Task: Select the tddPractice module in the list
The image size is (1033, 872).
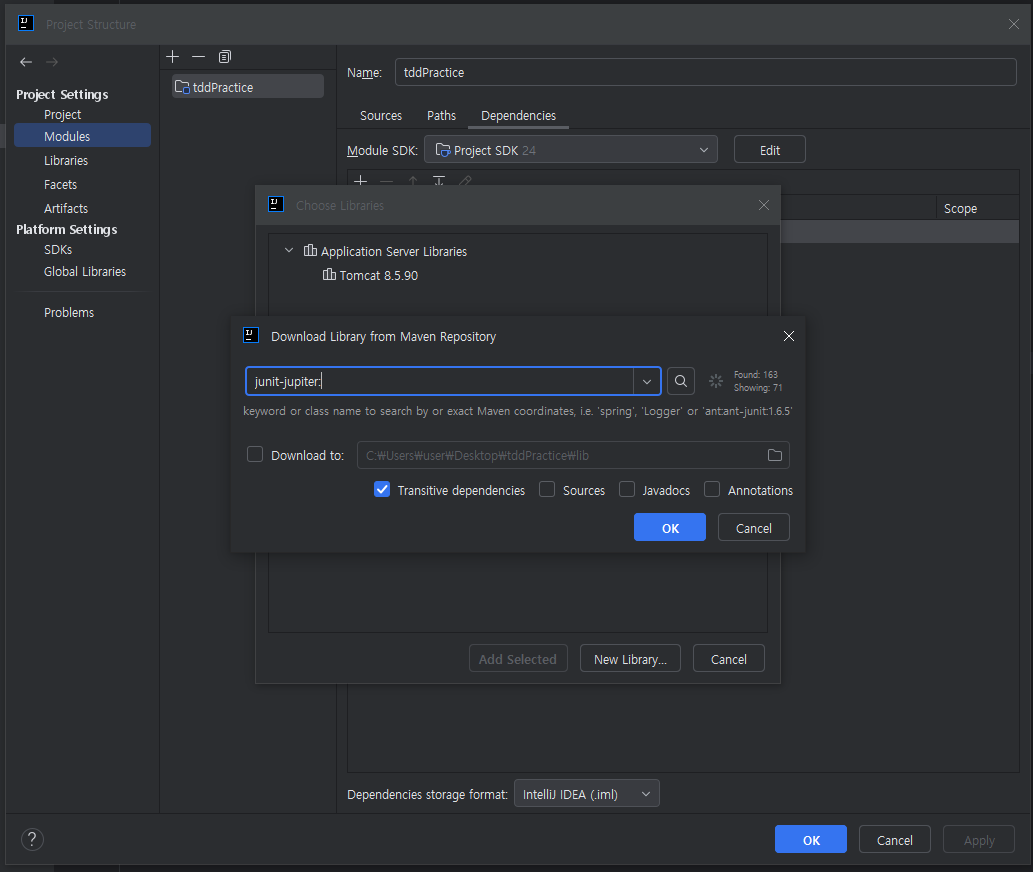Action: click(x=248, y=87)
